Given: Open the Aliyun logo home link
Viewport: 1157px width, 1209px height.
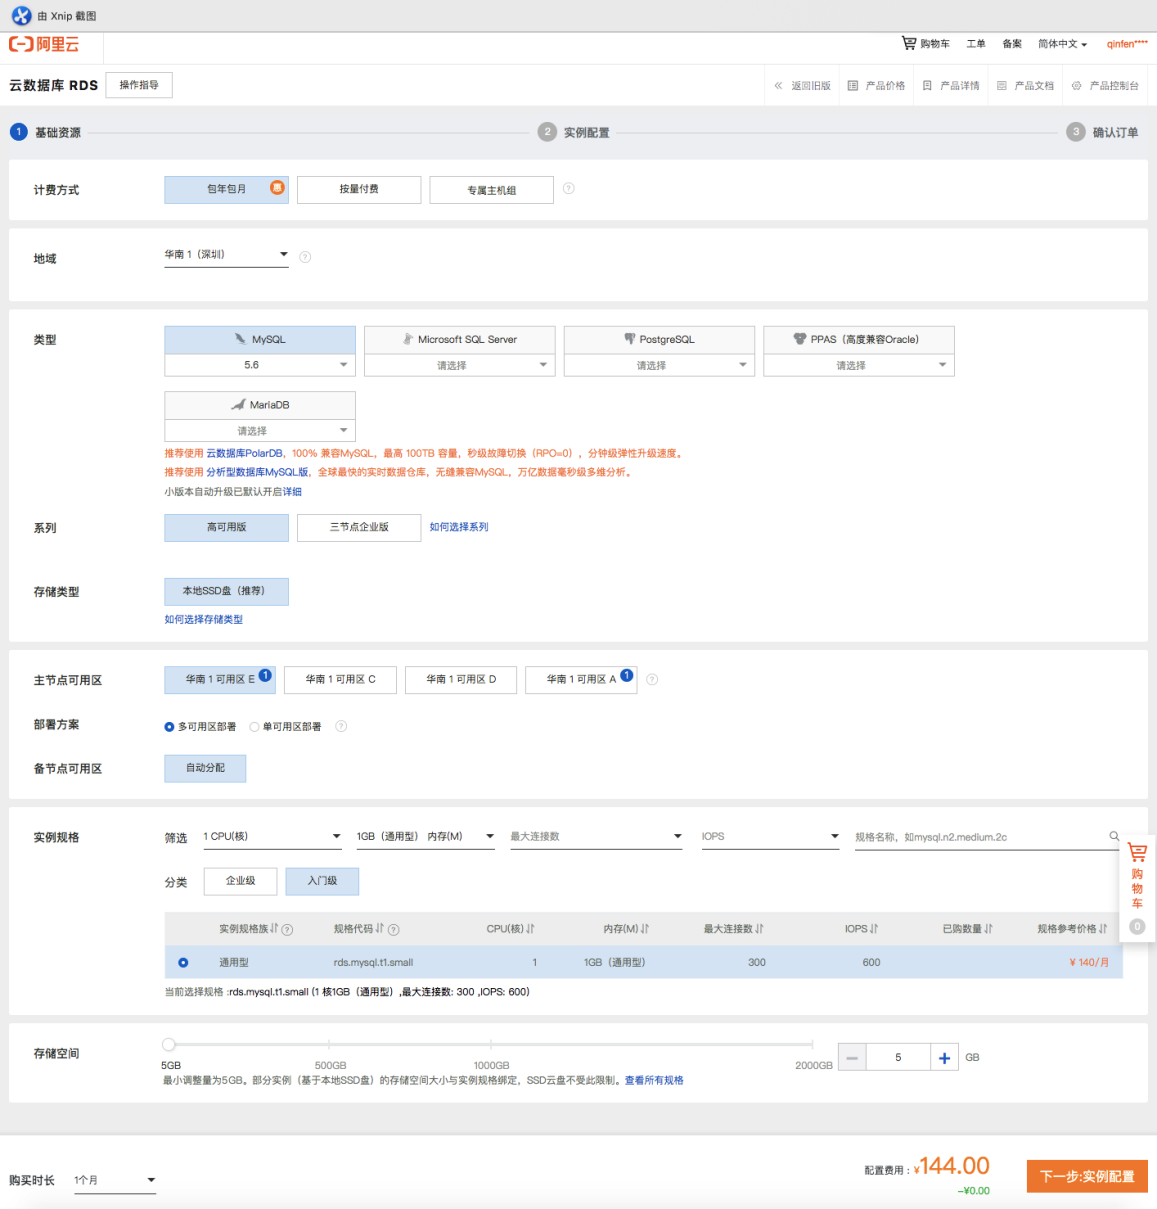Looking at the screenshot, I should coord(44,44).
